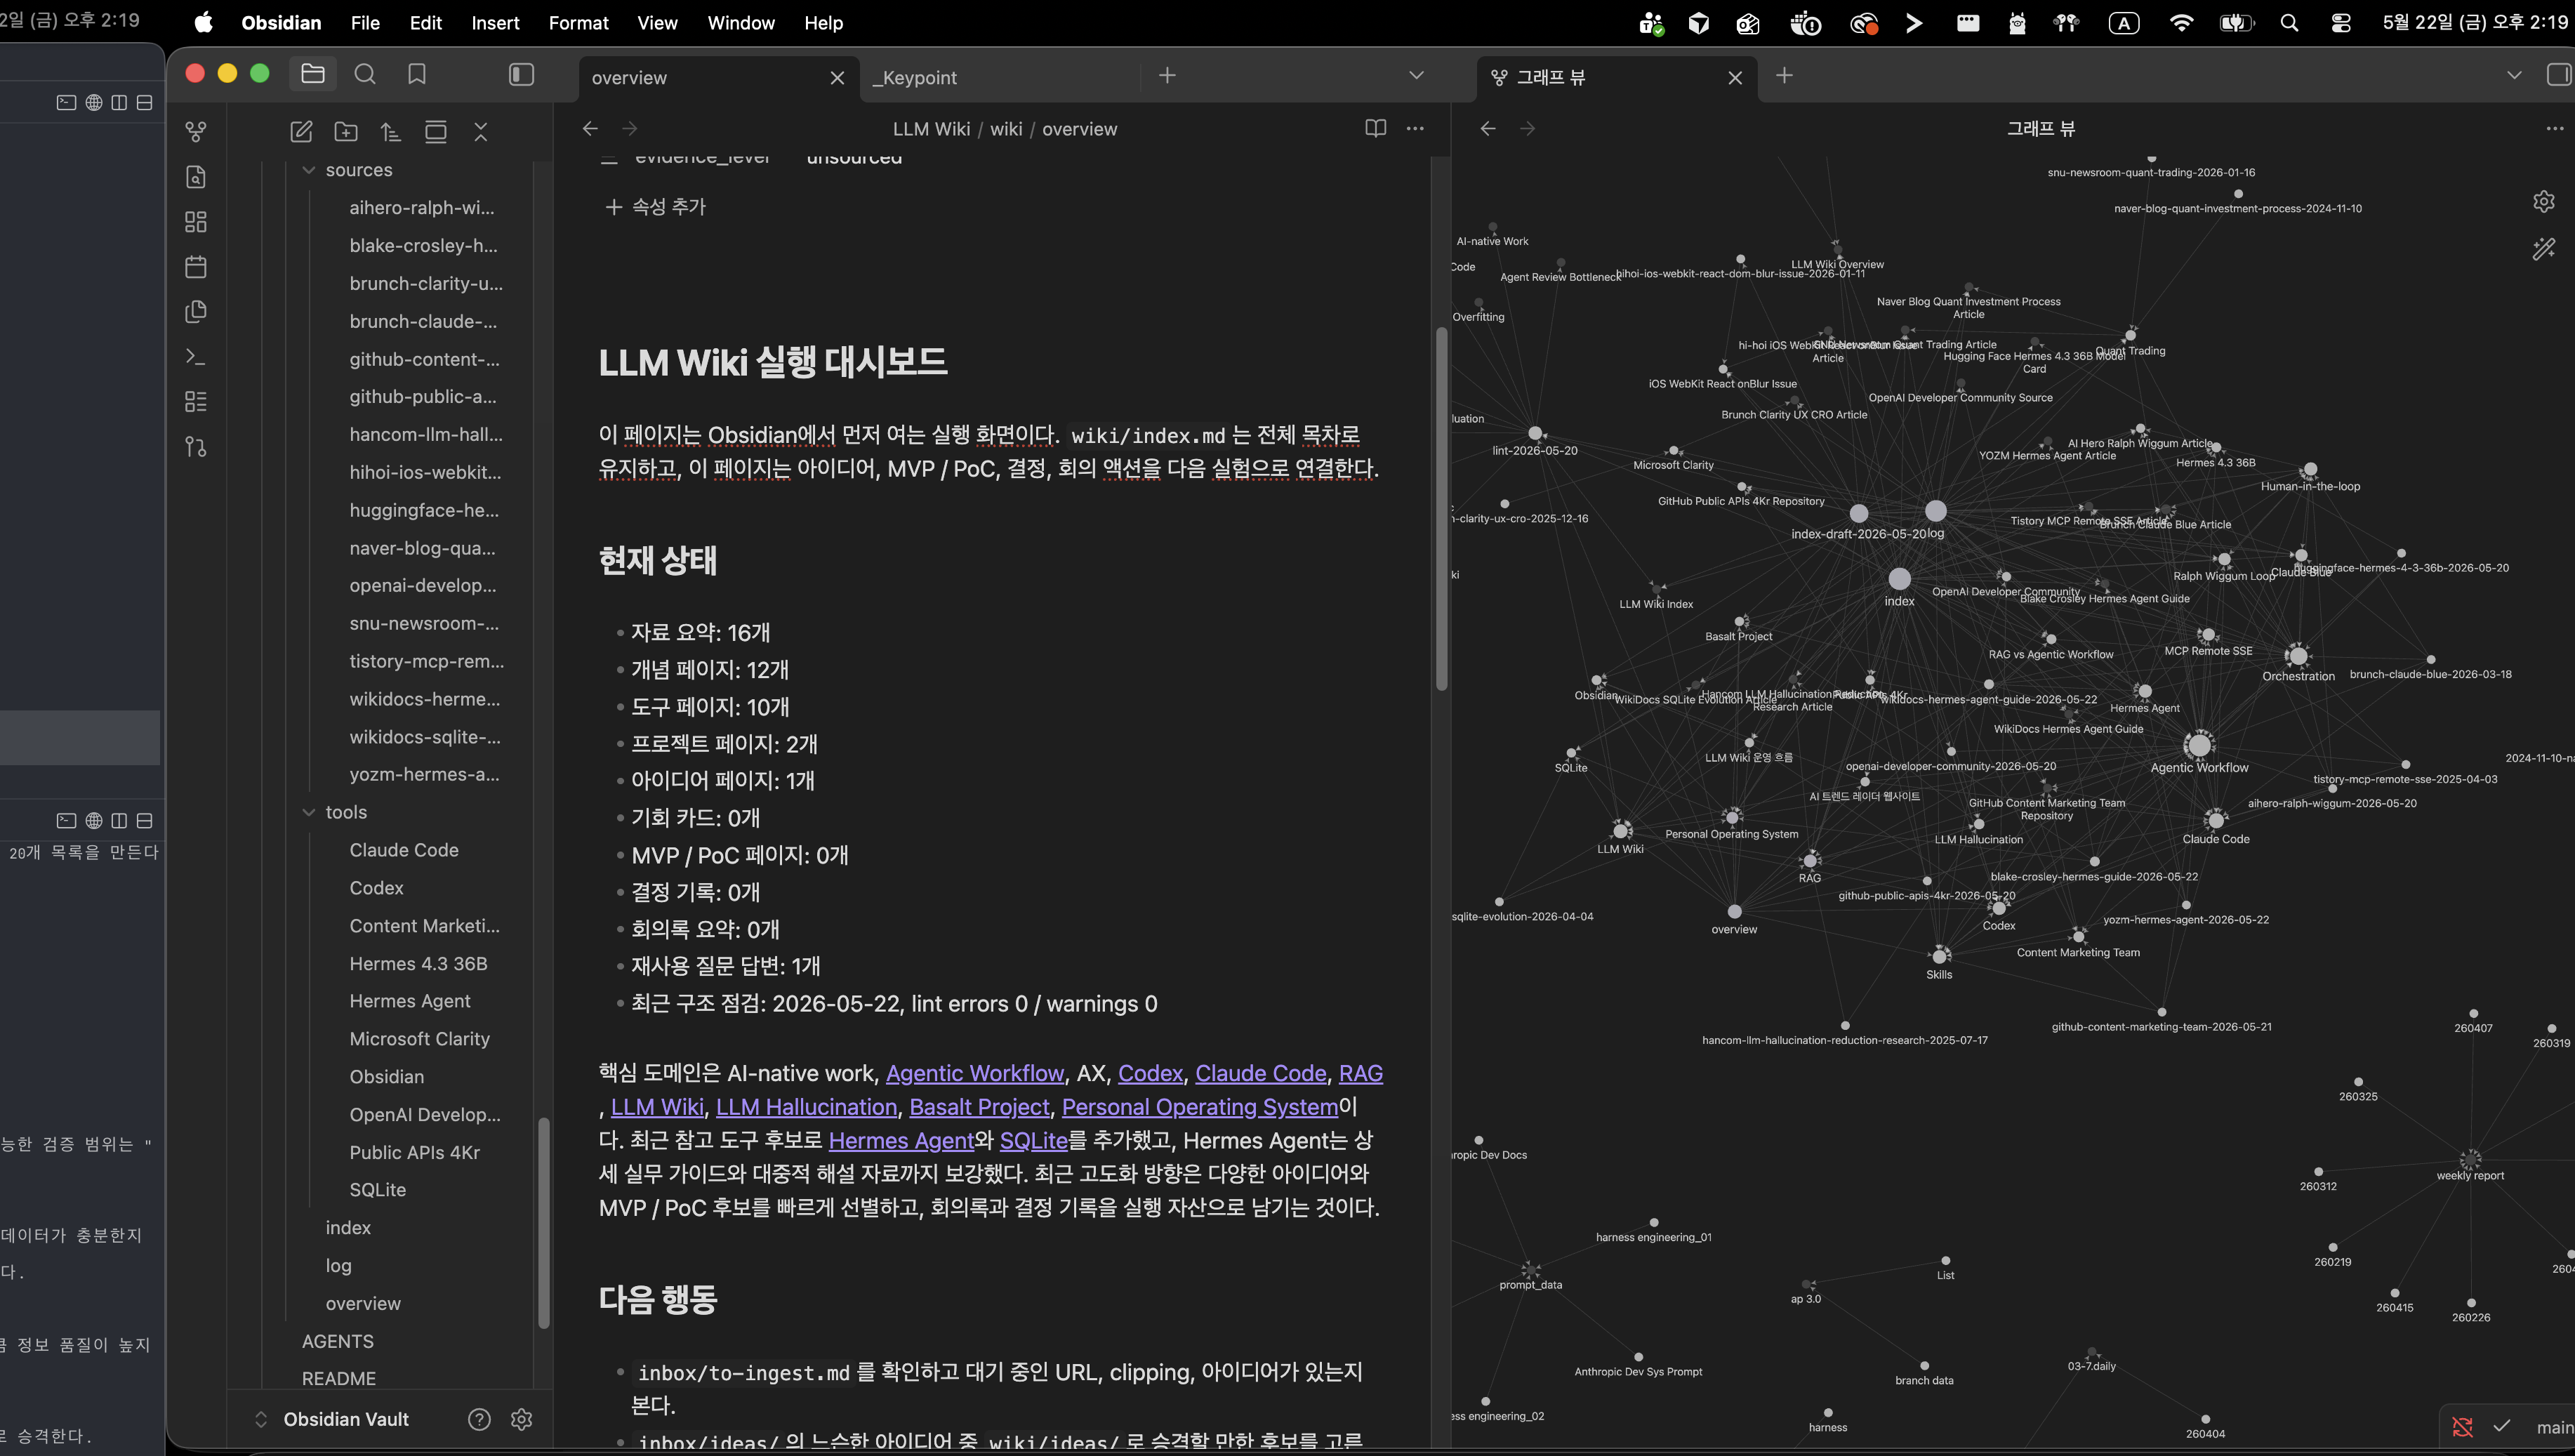This screenshot has height=1456, width=2575.
Task: Follow the Basalt Project link
Action: [979, 1107]
